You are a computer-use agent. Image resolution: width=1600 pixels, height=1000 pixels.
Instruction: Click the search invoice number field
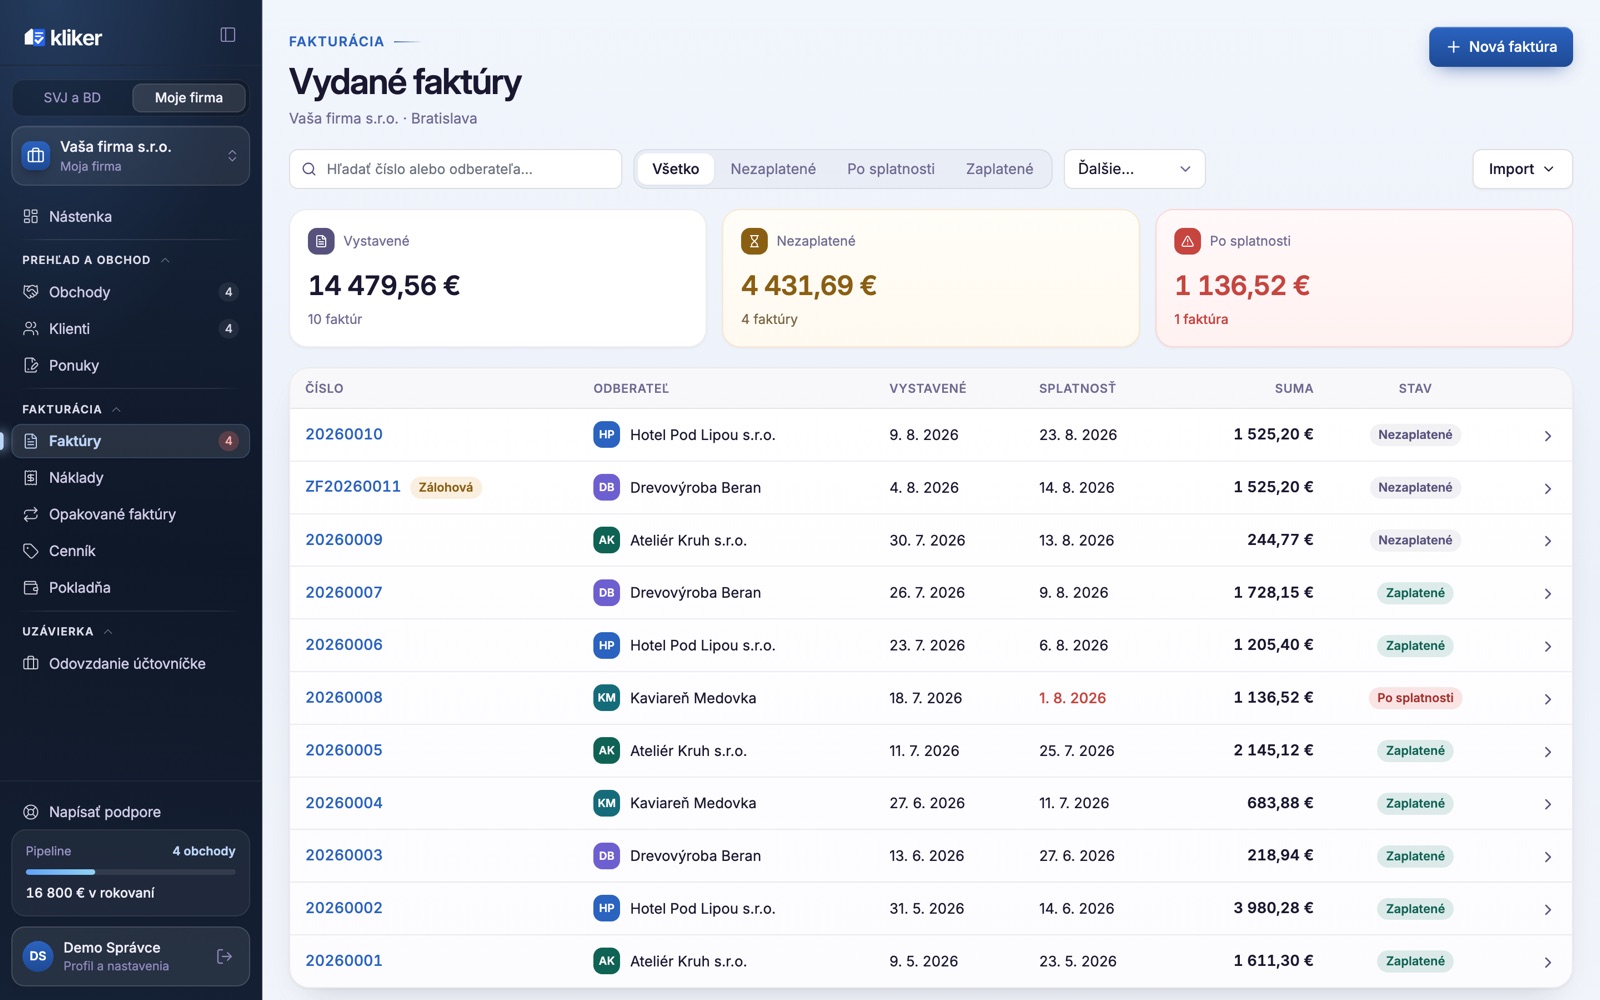pyautogui.click(x=455, y=169)
